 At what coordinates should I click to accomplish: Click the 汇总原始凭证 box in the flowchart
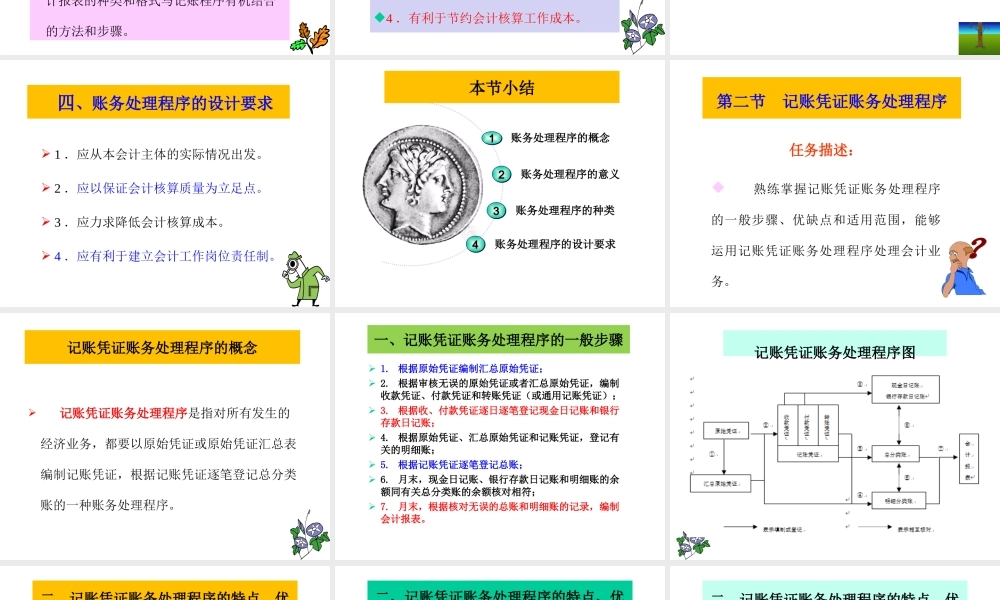click(721, 482)
